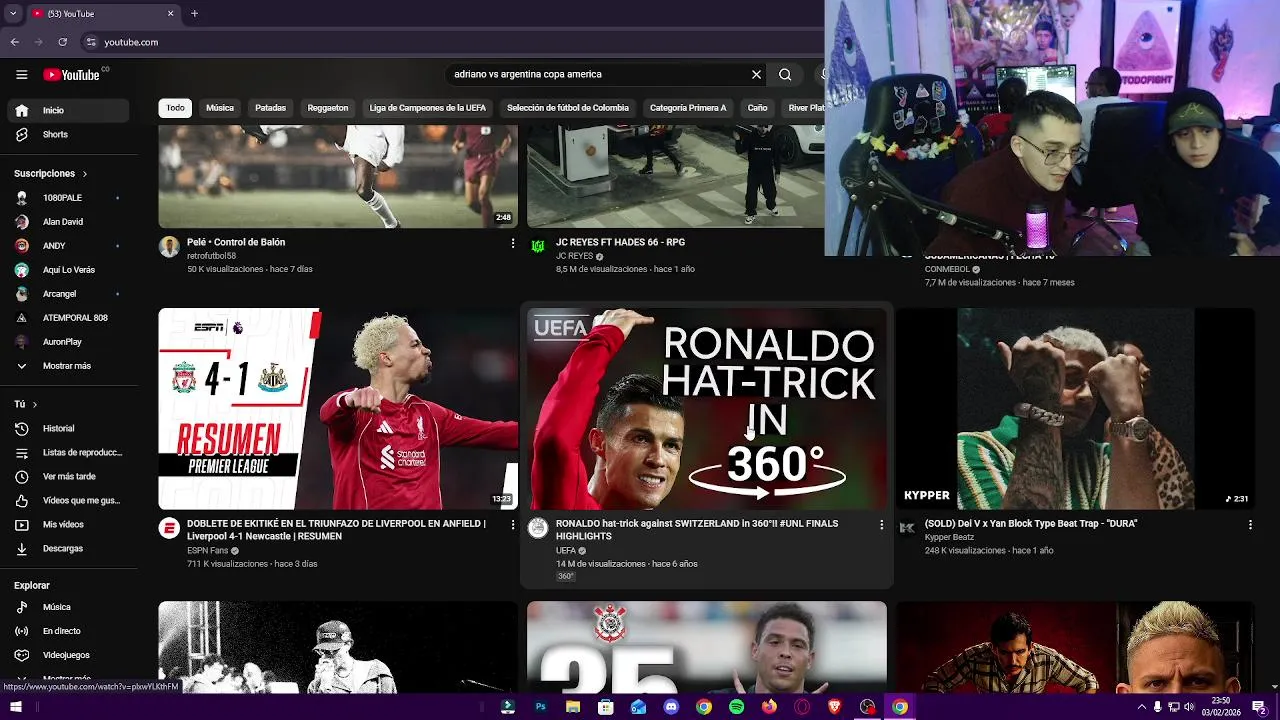Open Discord from the taskbar
Viewport: 1280px width, 720px height.
[671, 707]
